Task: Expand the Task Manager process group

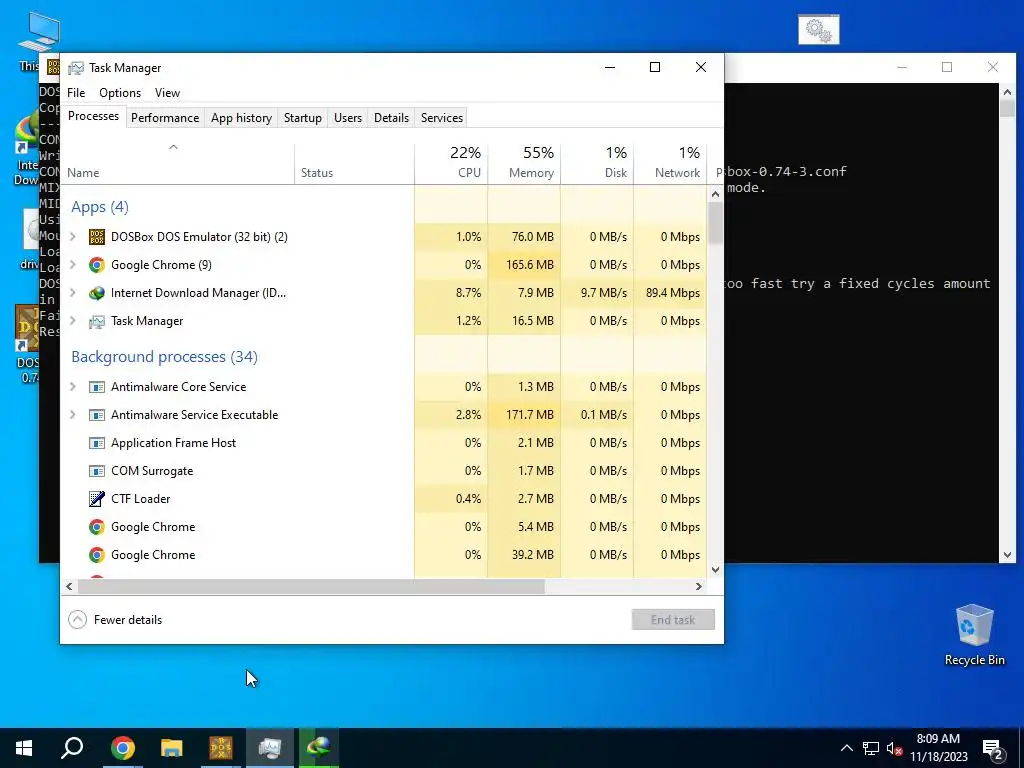Action: (72, 321)
